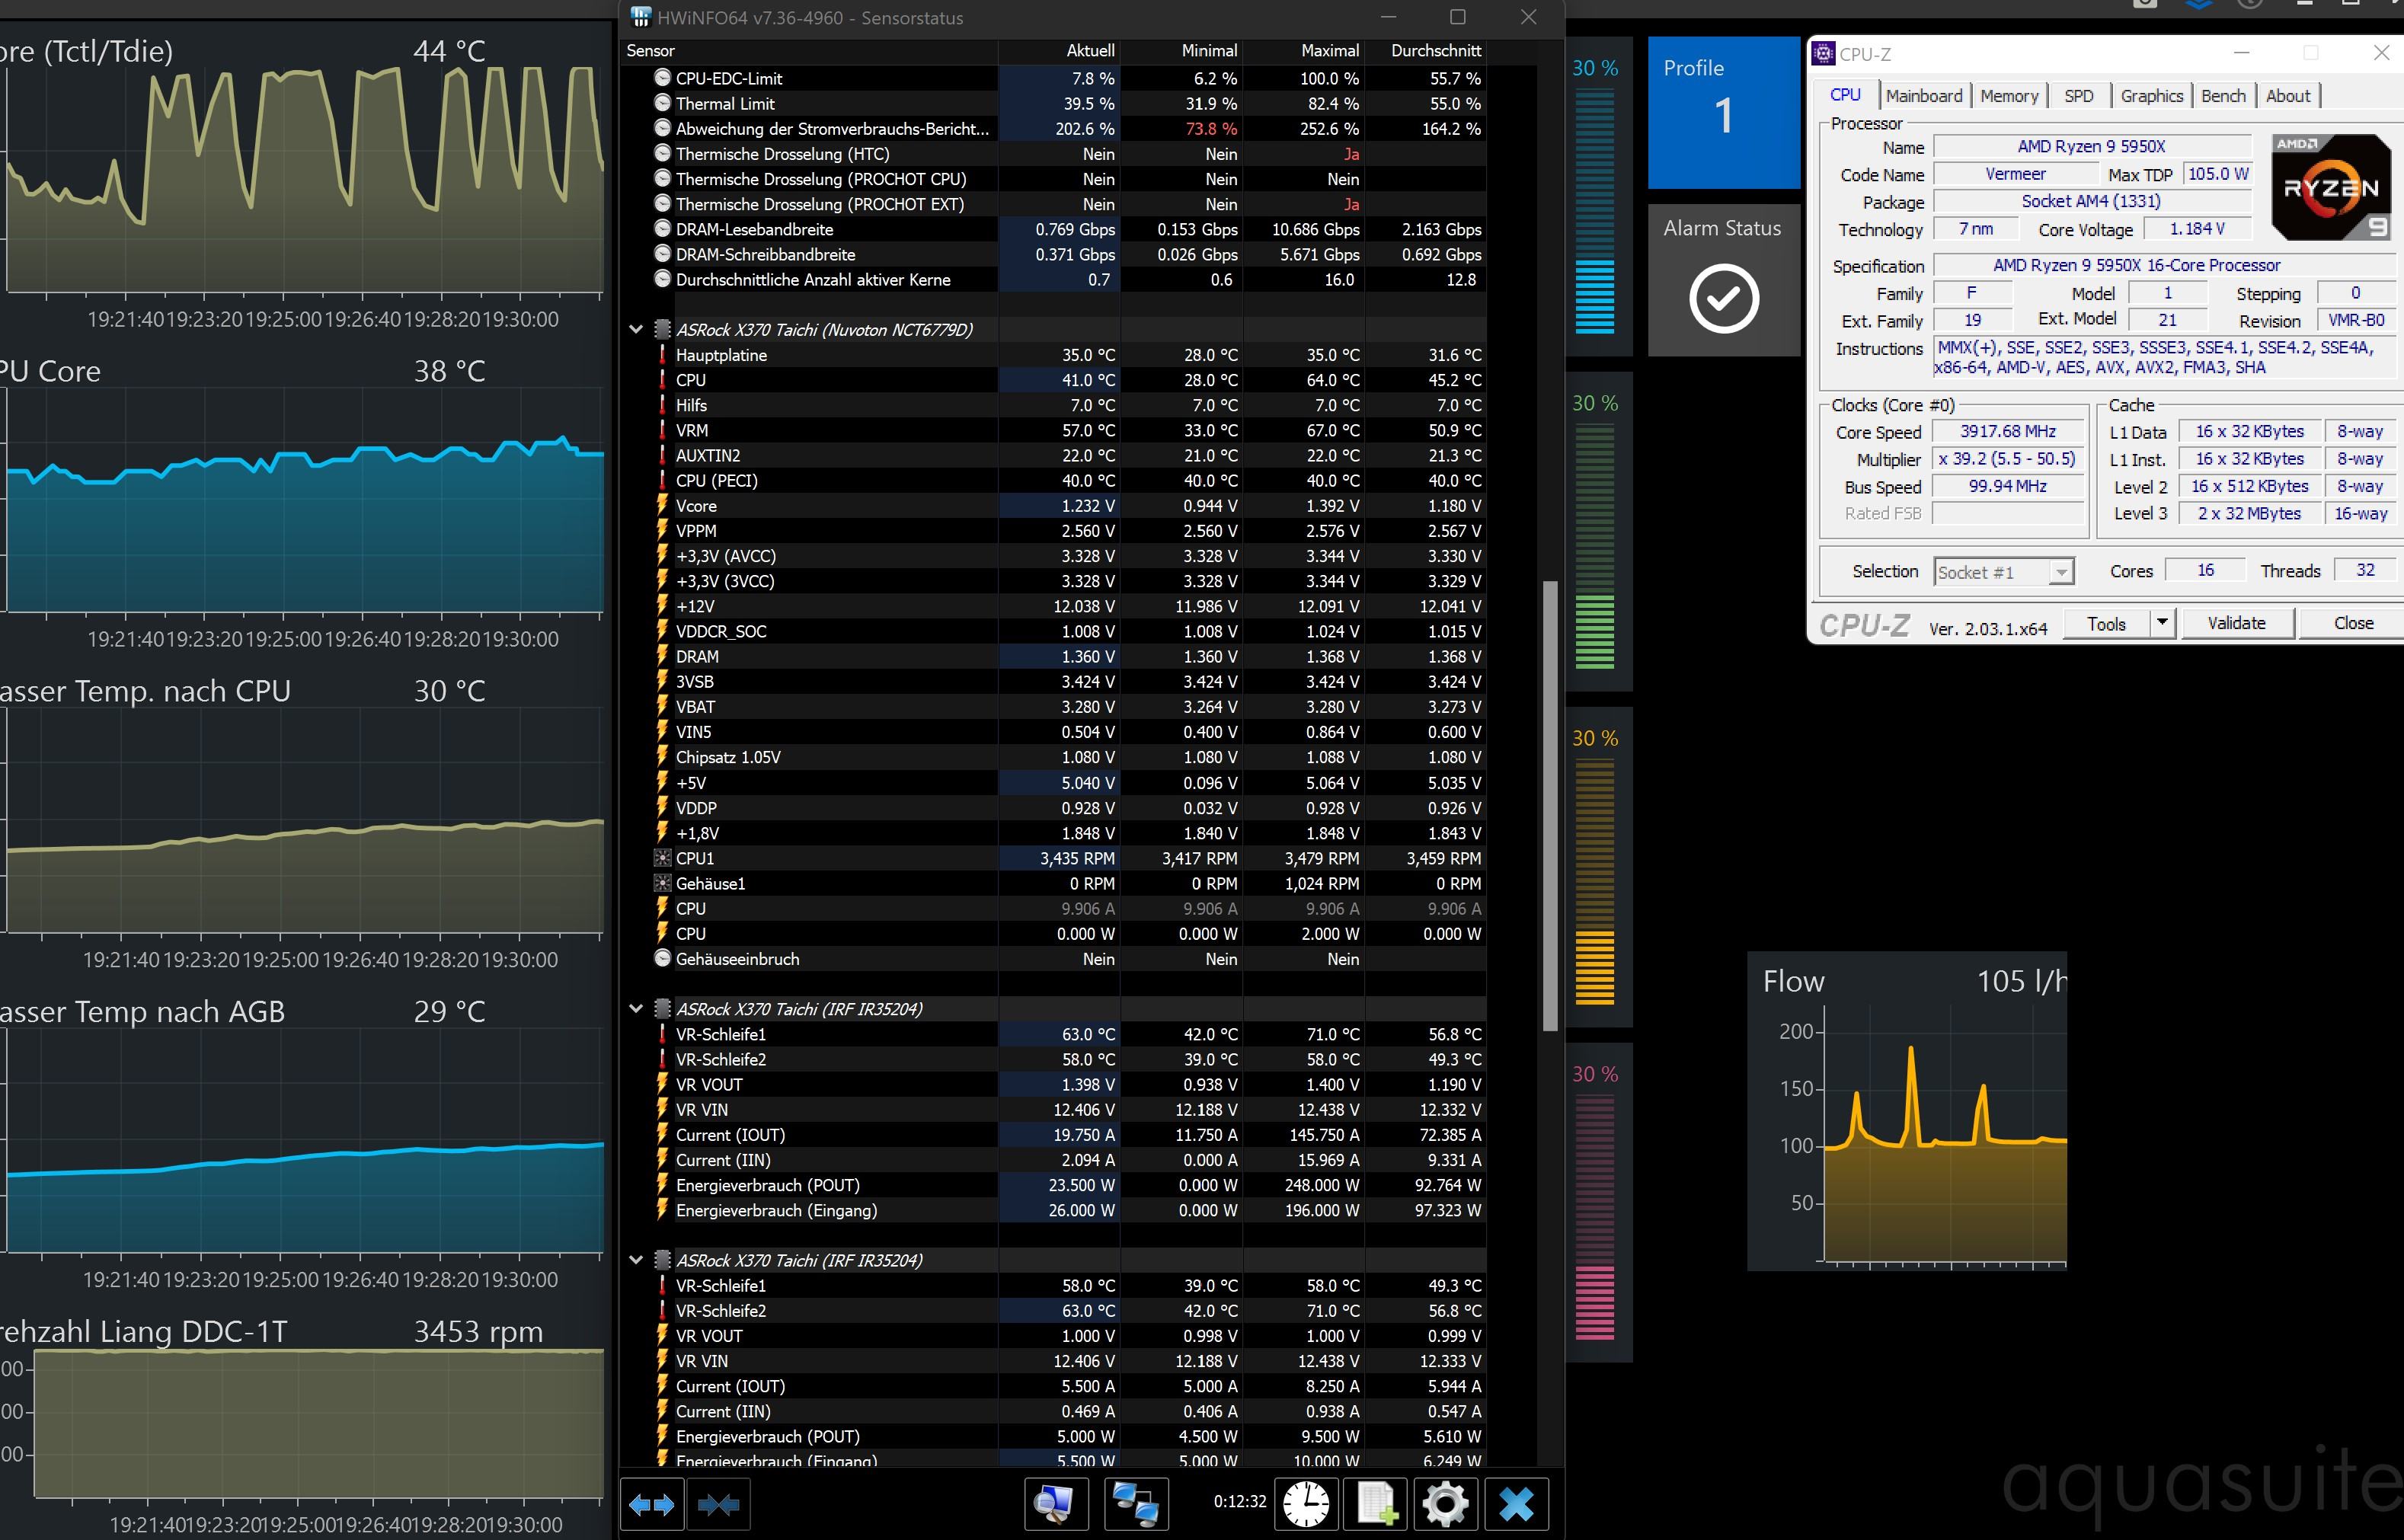Screen dimensions: 2404x1540
Task: Open the About tab in CPU-Z
Action: [x=2288, y=96]
